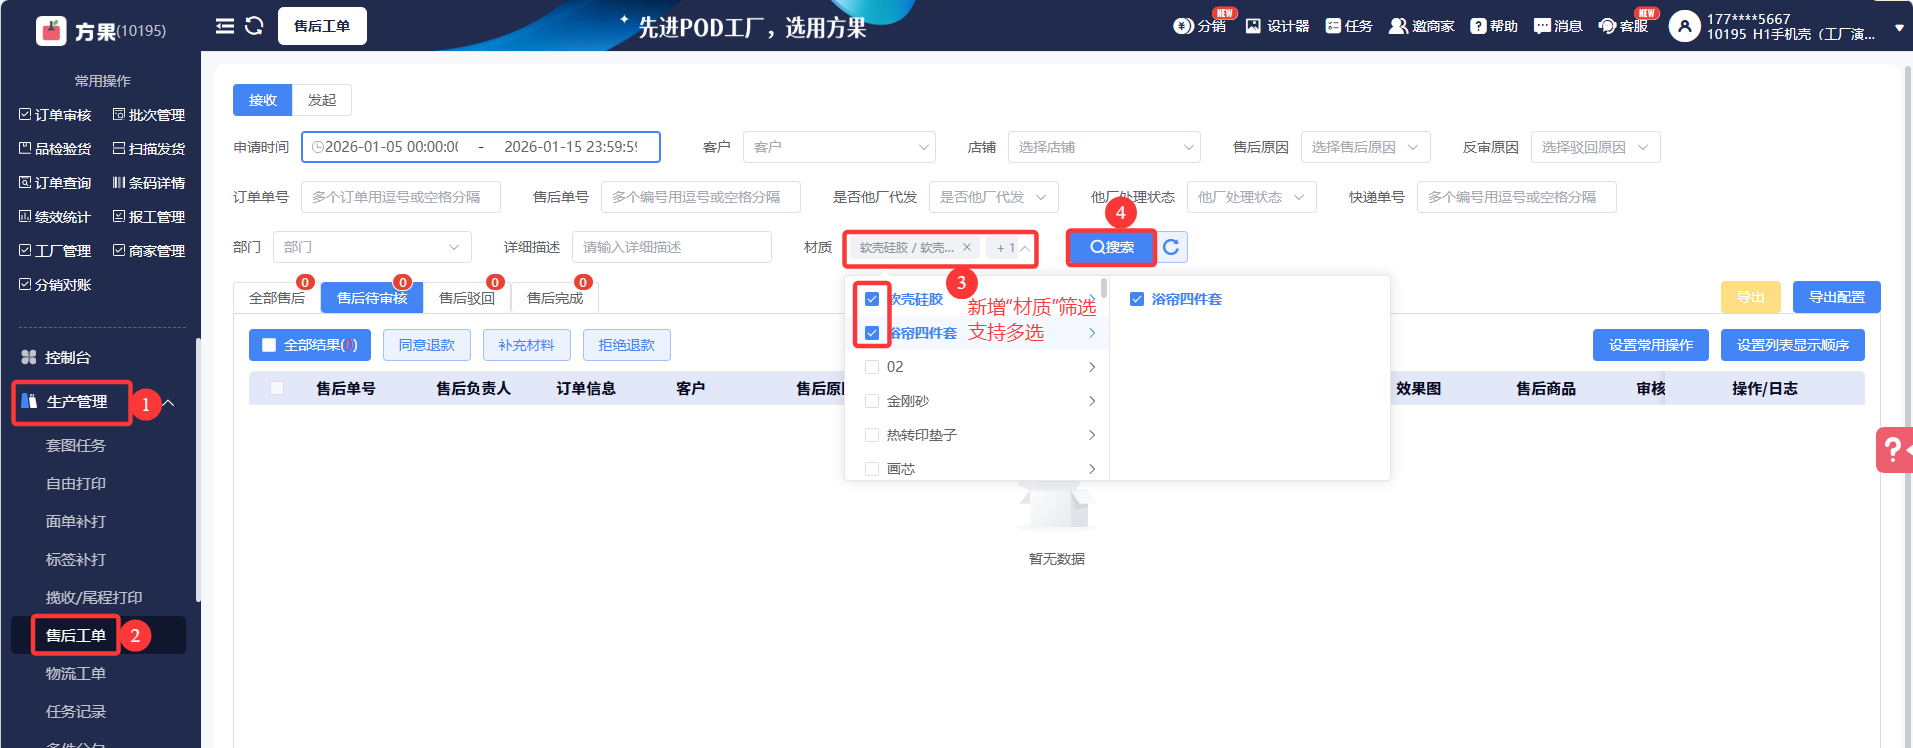Open the 订单查询 shortcut

[x=55, y=183]
